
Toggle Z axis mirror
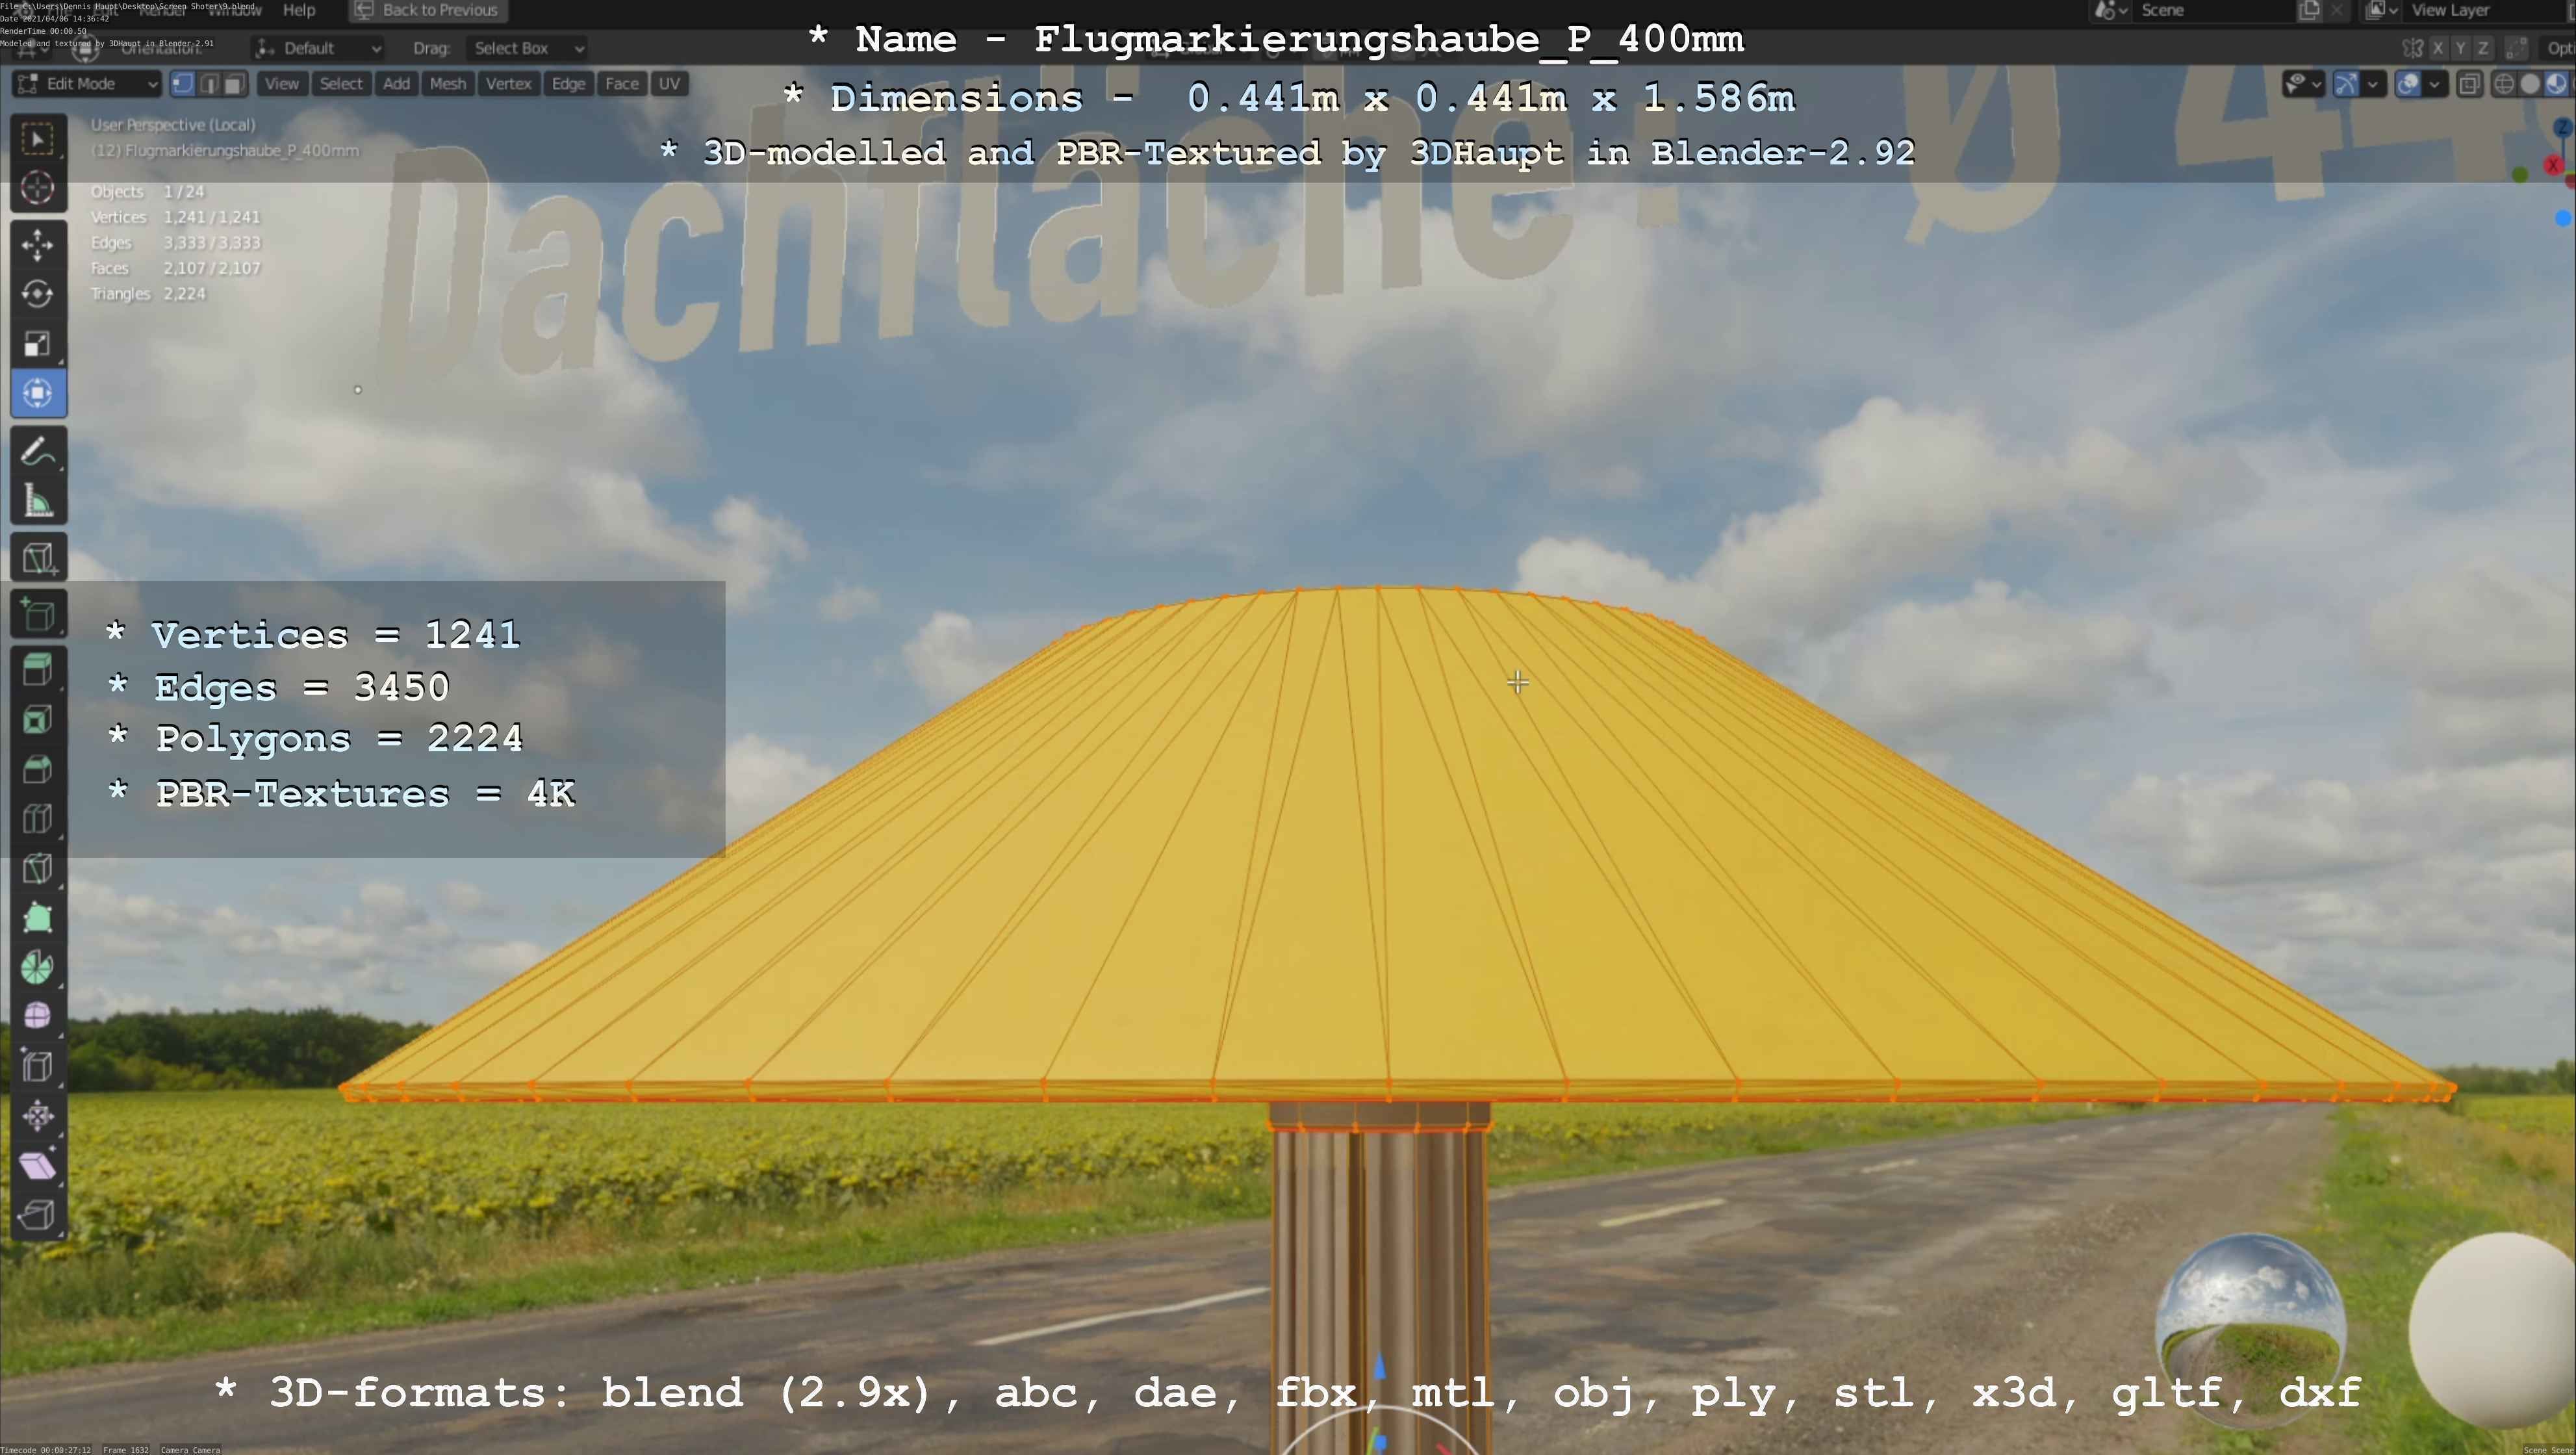click(2482, 48)
